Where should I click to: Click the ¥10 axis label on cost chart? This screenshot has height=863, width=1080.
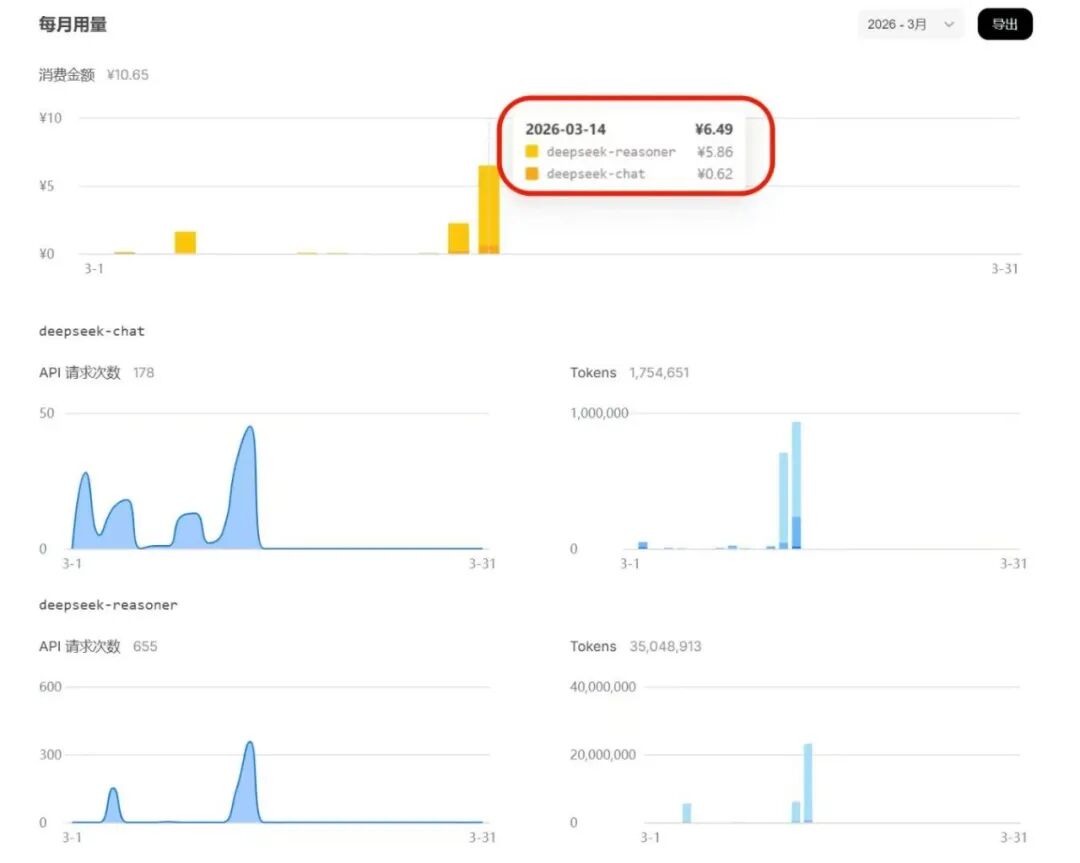click(50, 118)
